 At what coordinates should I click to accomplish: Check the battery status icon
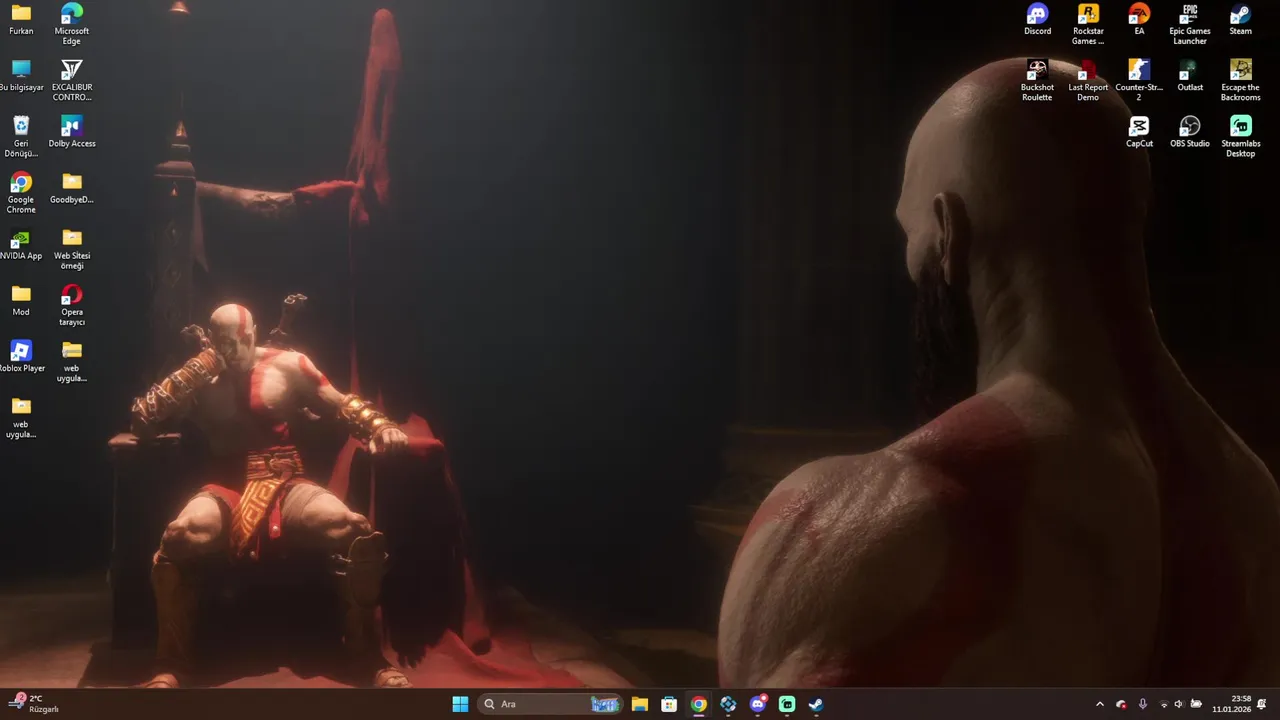(1196, 704)
